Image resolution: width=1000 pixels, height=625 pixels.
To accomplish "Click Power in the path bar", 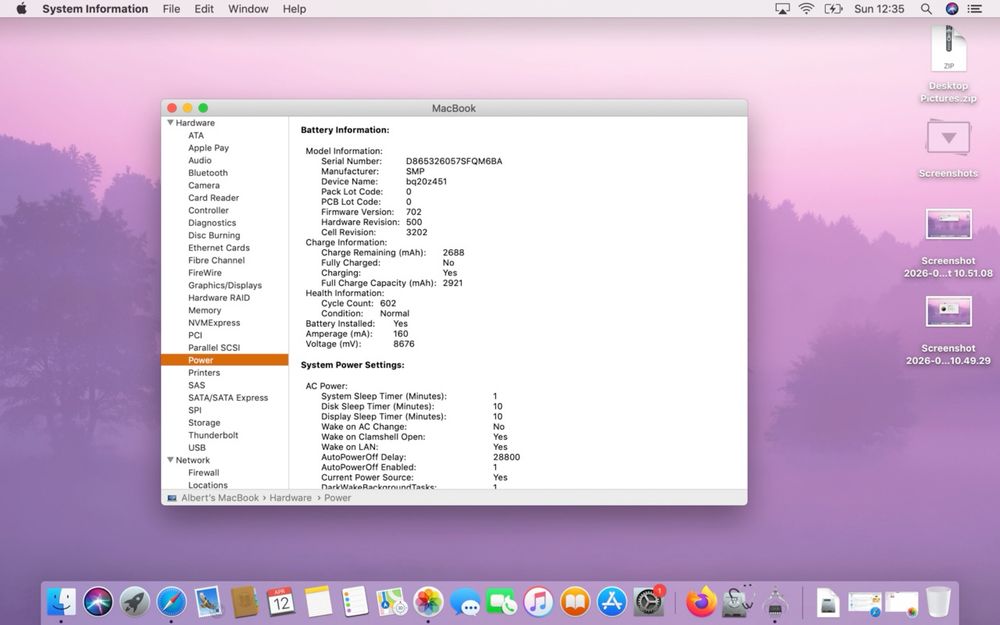I will 337,498.
